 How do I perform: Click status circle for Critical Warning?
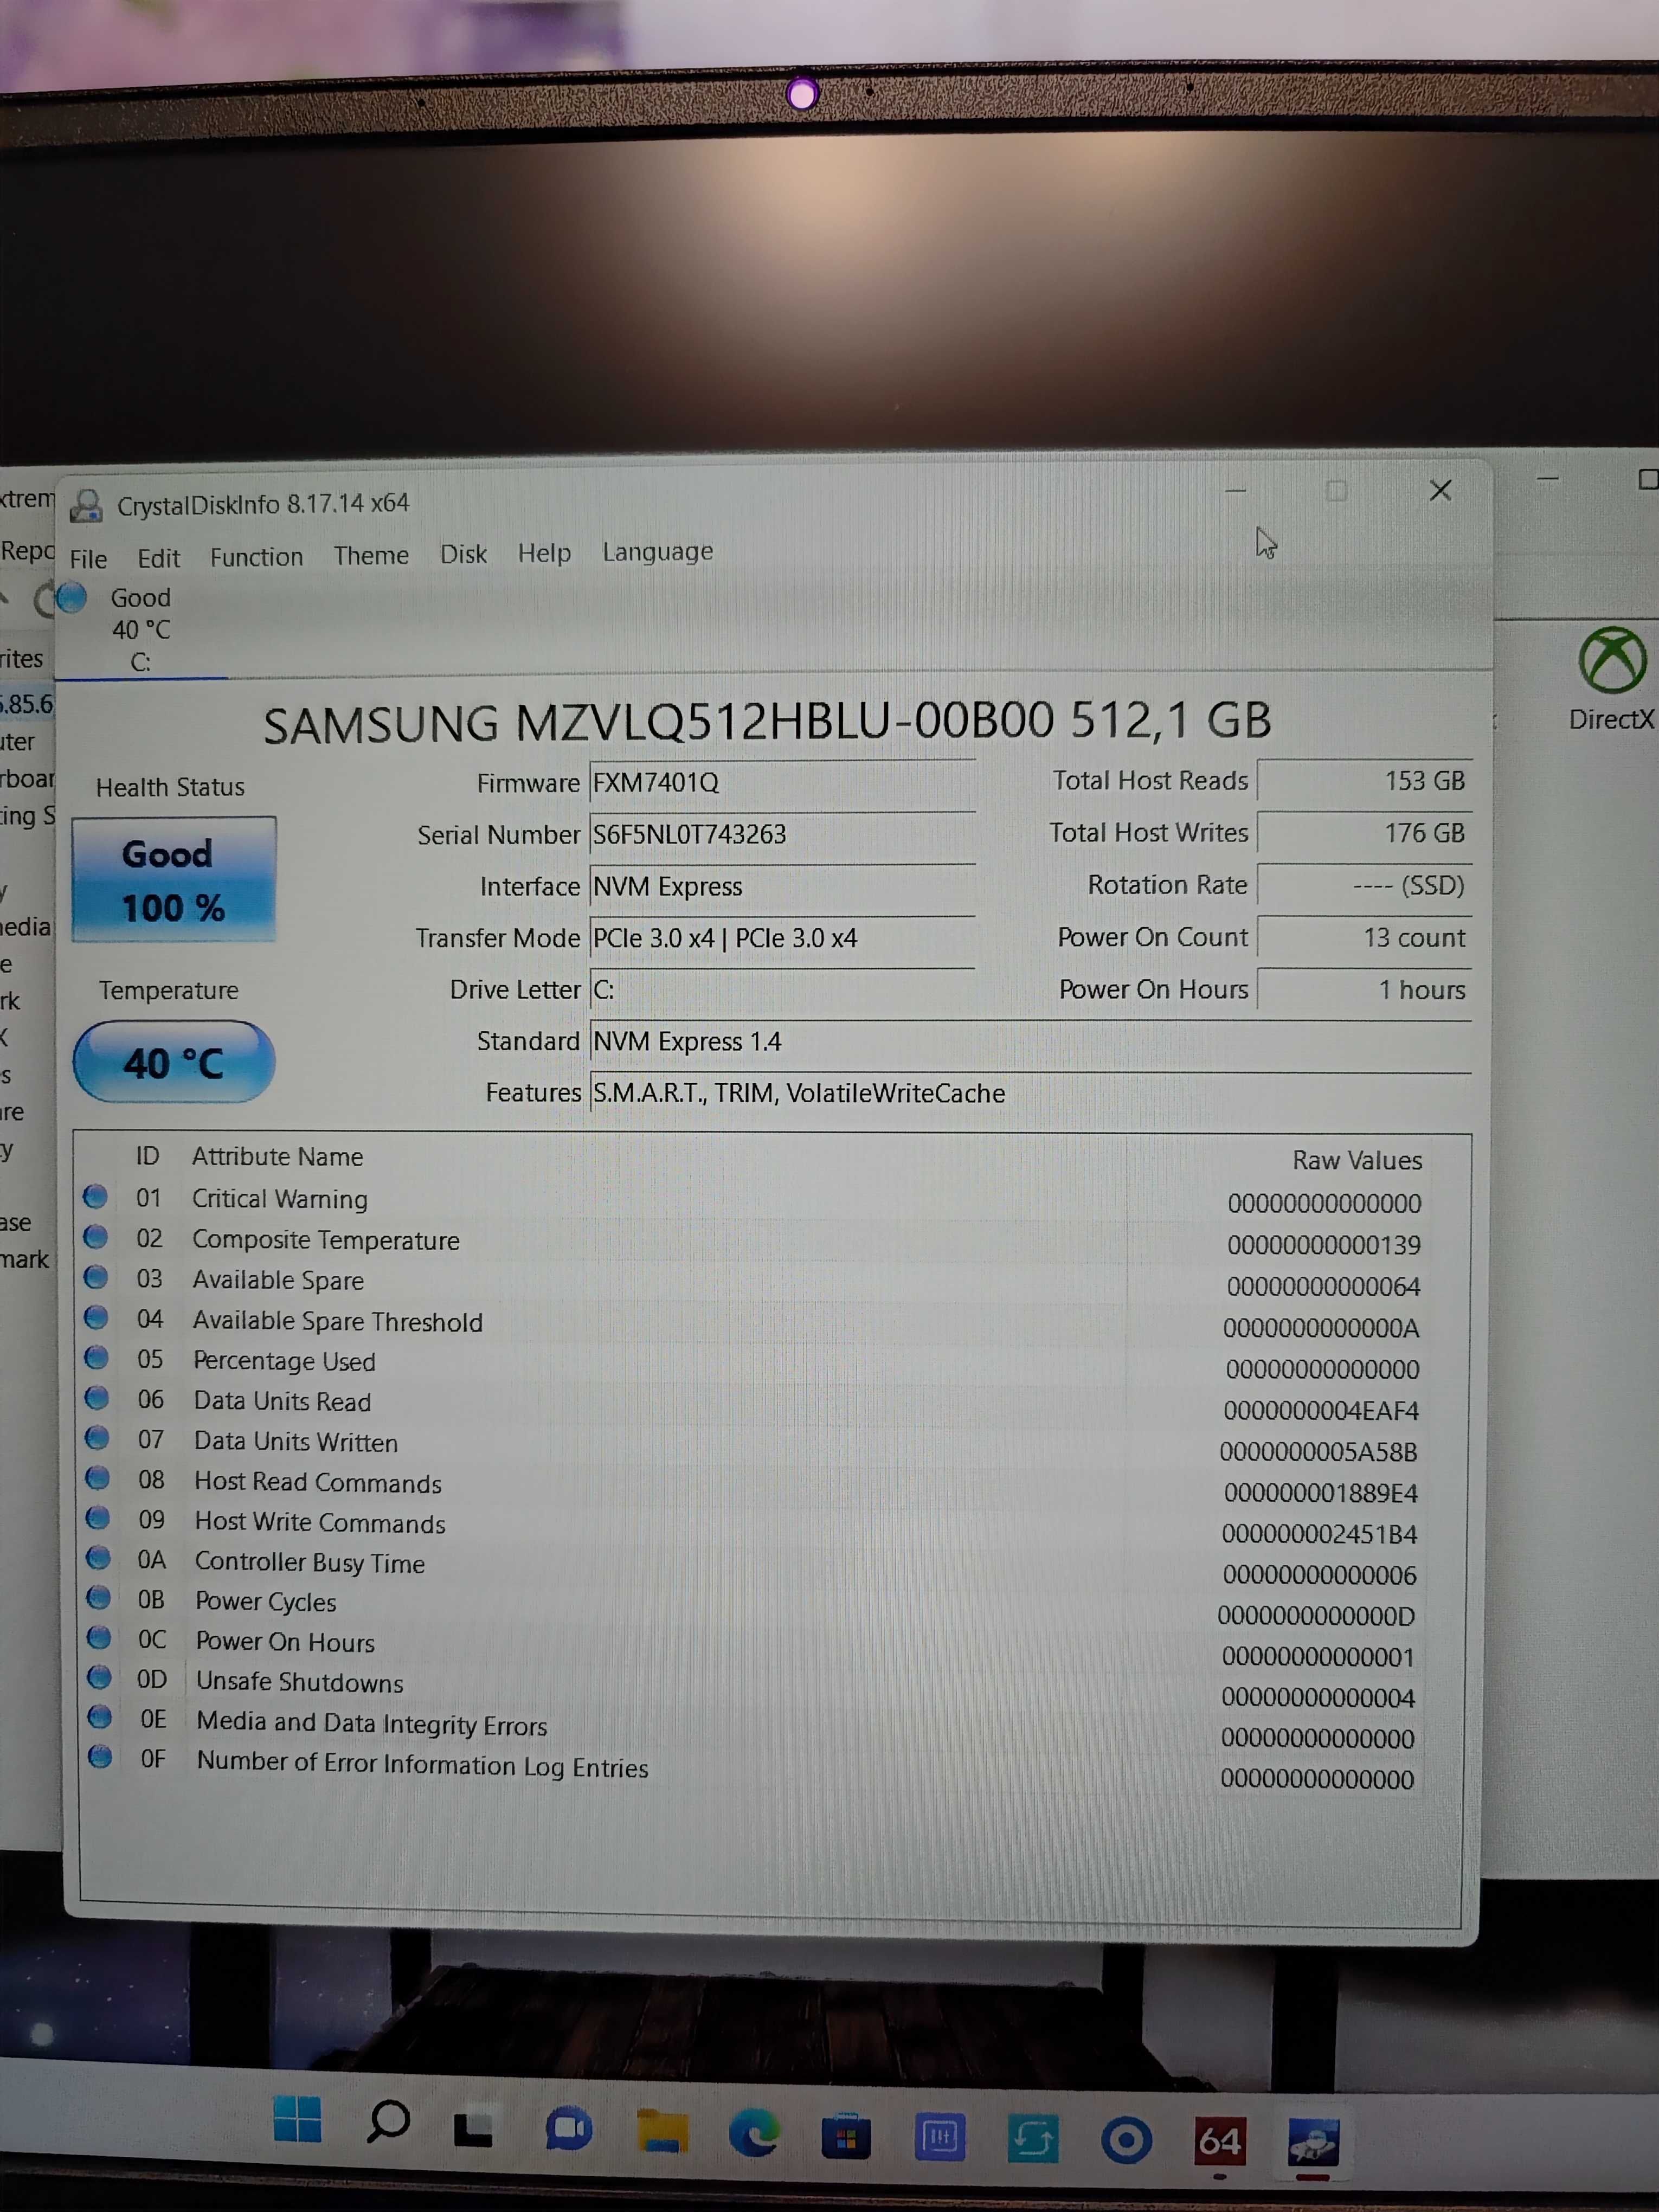95,1196
